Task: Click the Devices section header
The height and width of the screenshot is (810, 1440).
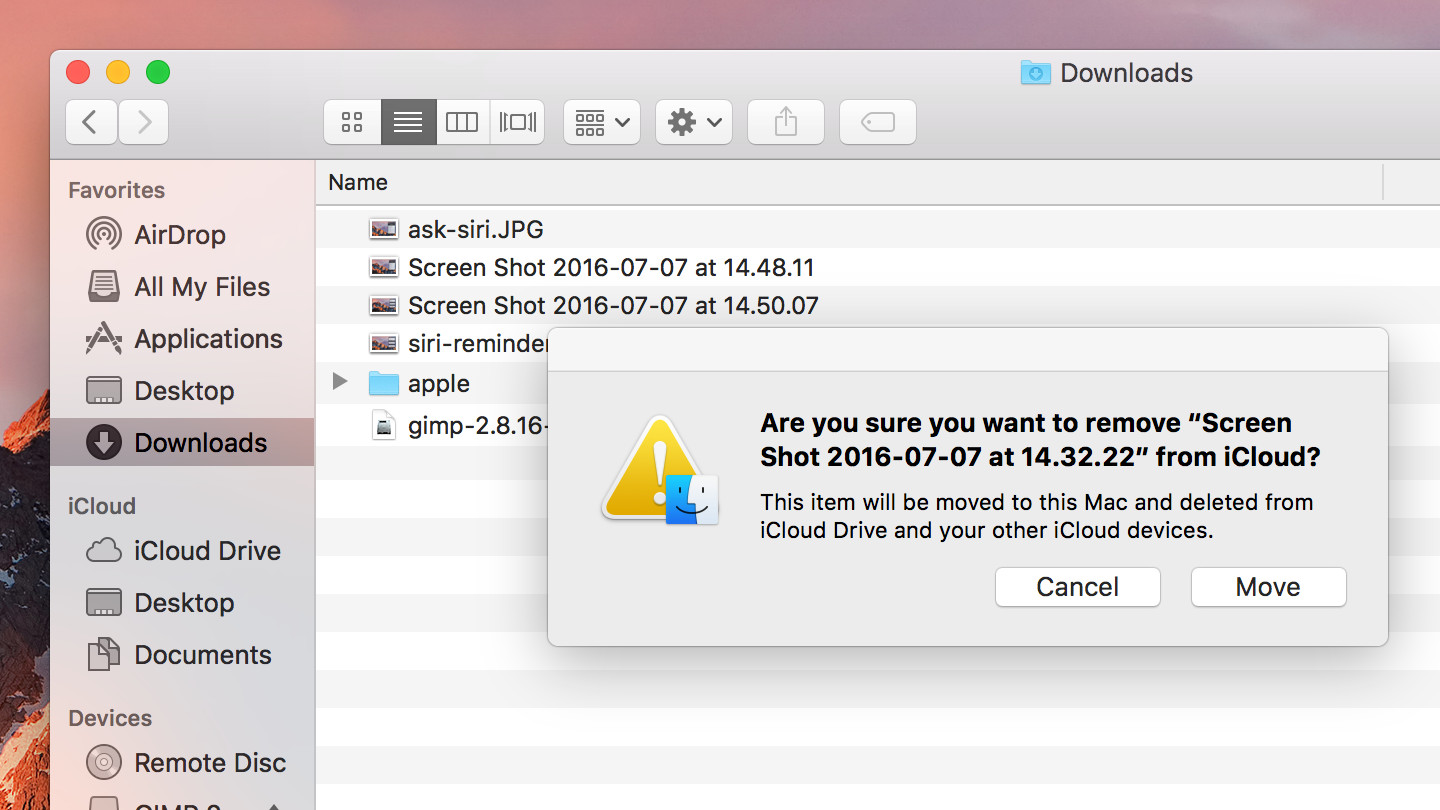Action: coord(110,718)
